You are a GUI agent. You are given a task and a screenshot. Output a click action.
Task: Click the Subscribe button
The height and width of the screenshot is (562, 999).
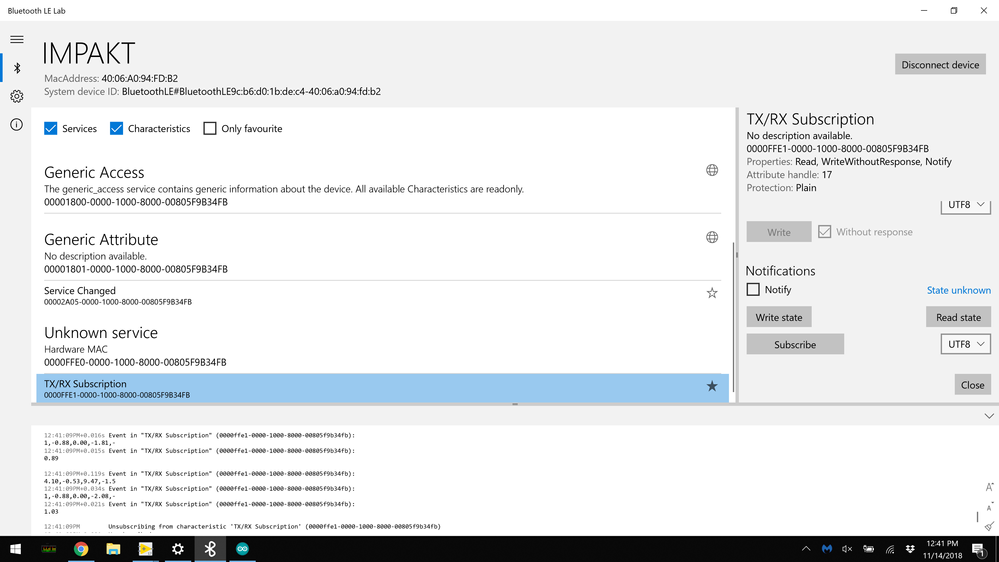pos(795,344)
